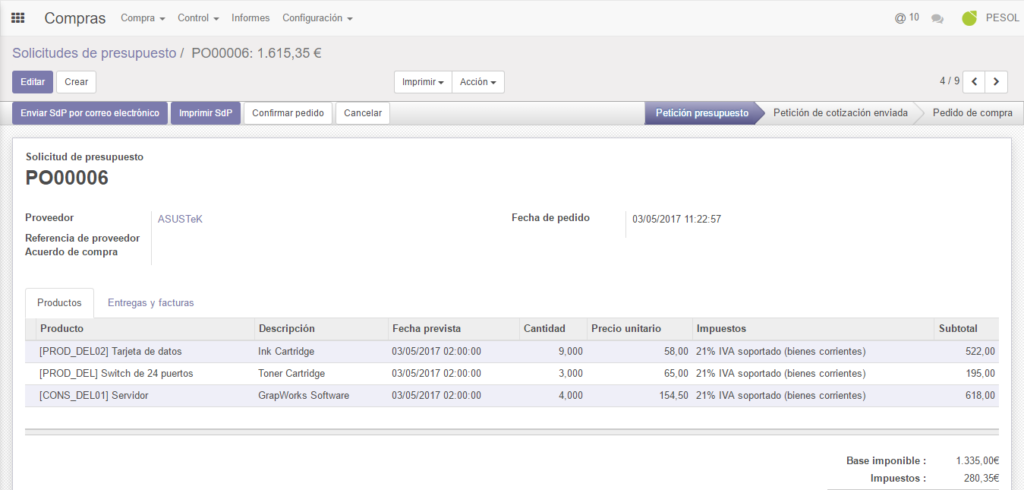Go back to Solicitudes de presupuesto breadcrumb
The width and height of the screenshot is (1024, 490).
(x=94, y=54)
